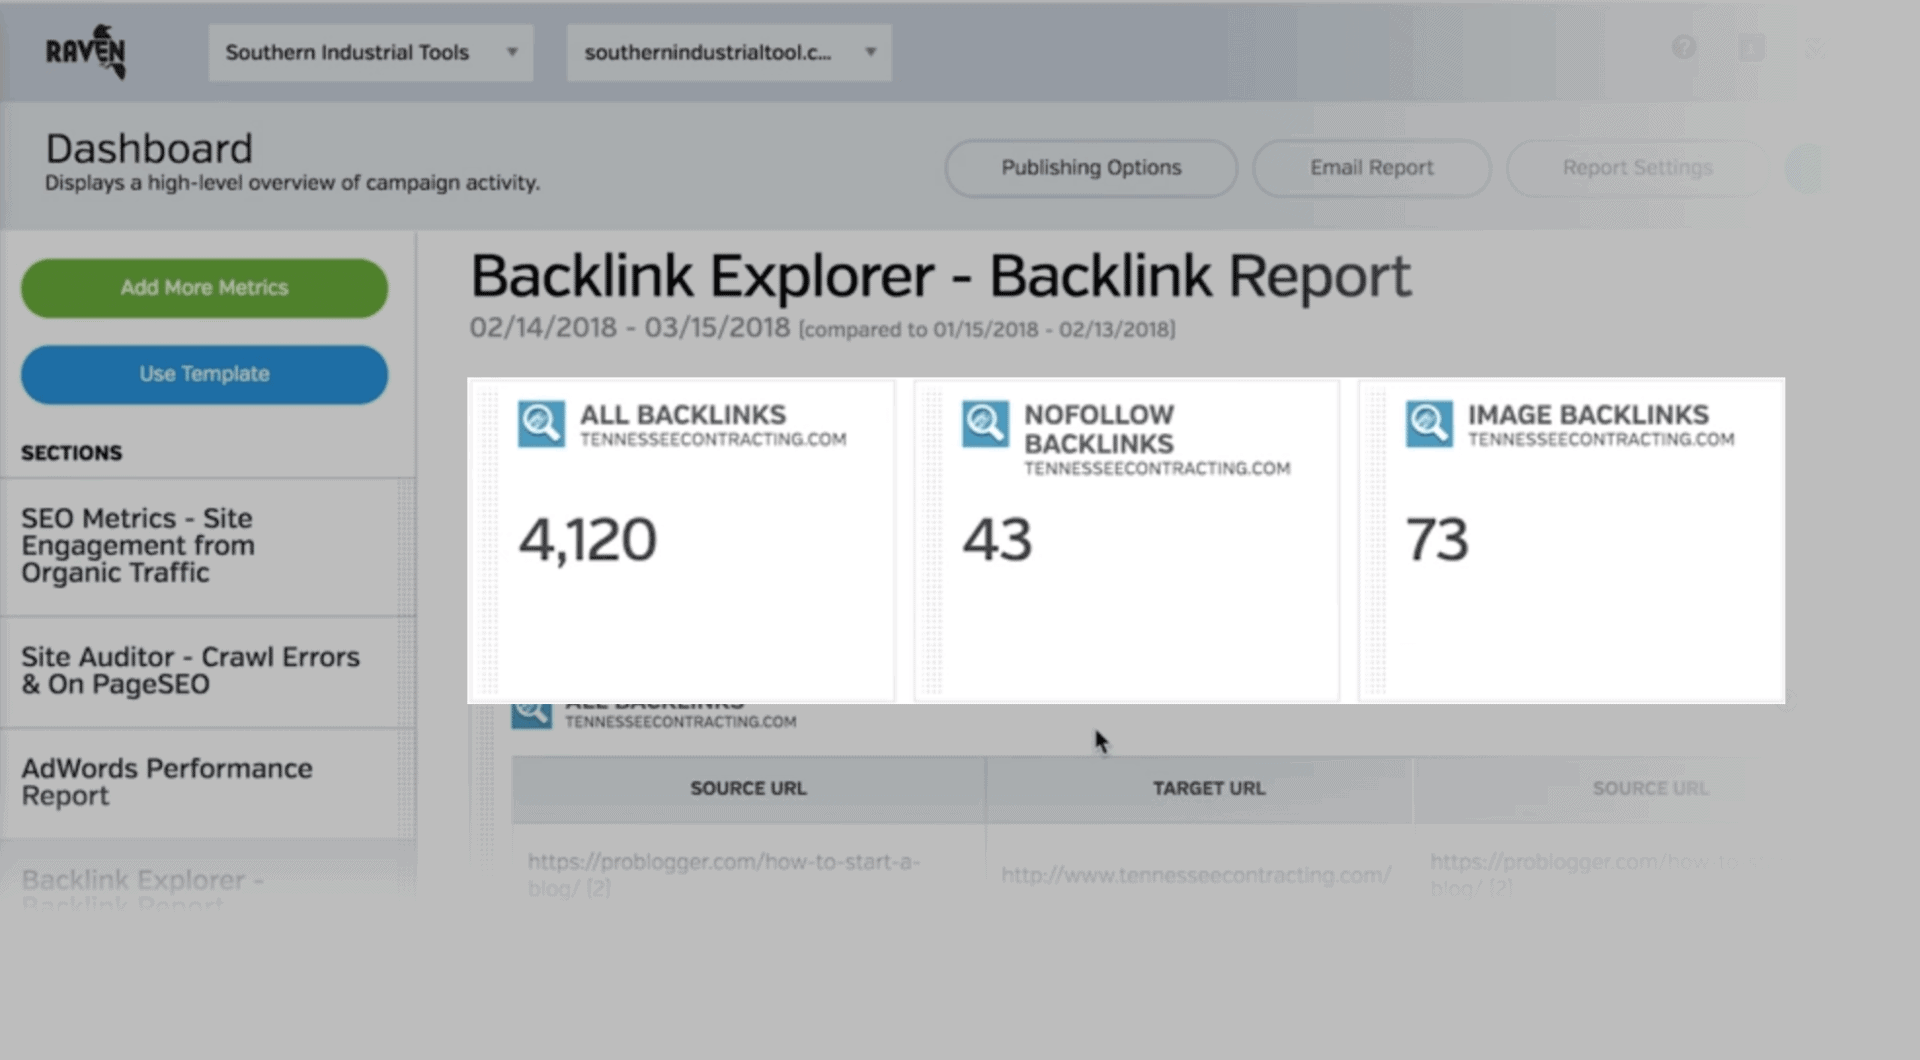Click the All Backlinks magnifier icon
Viewport: 1920px width, 1060px height.
(x=541, y=424)
